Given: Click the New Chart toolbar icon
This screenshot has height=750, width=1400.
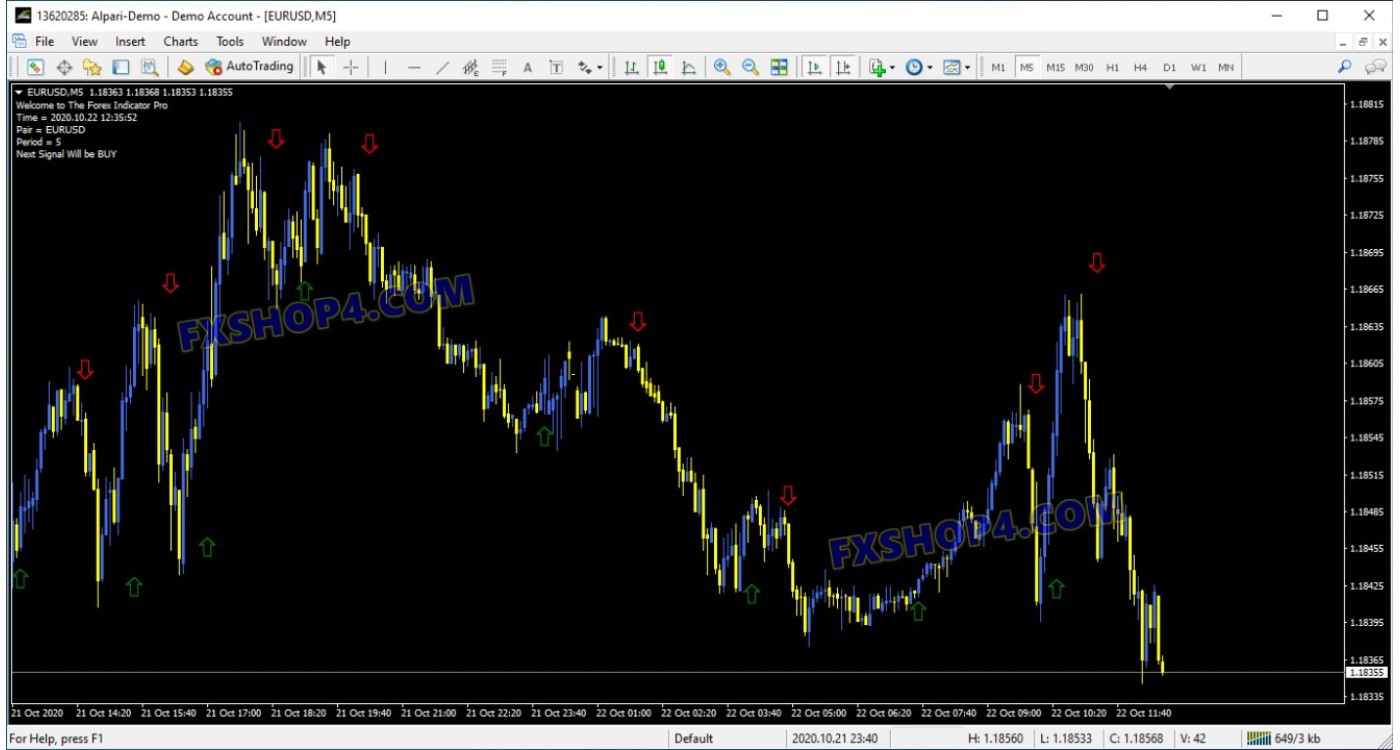Looking at the screenshot, I should [35, 67].
